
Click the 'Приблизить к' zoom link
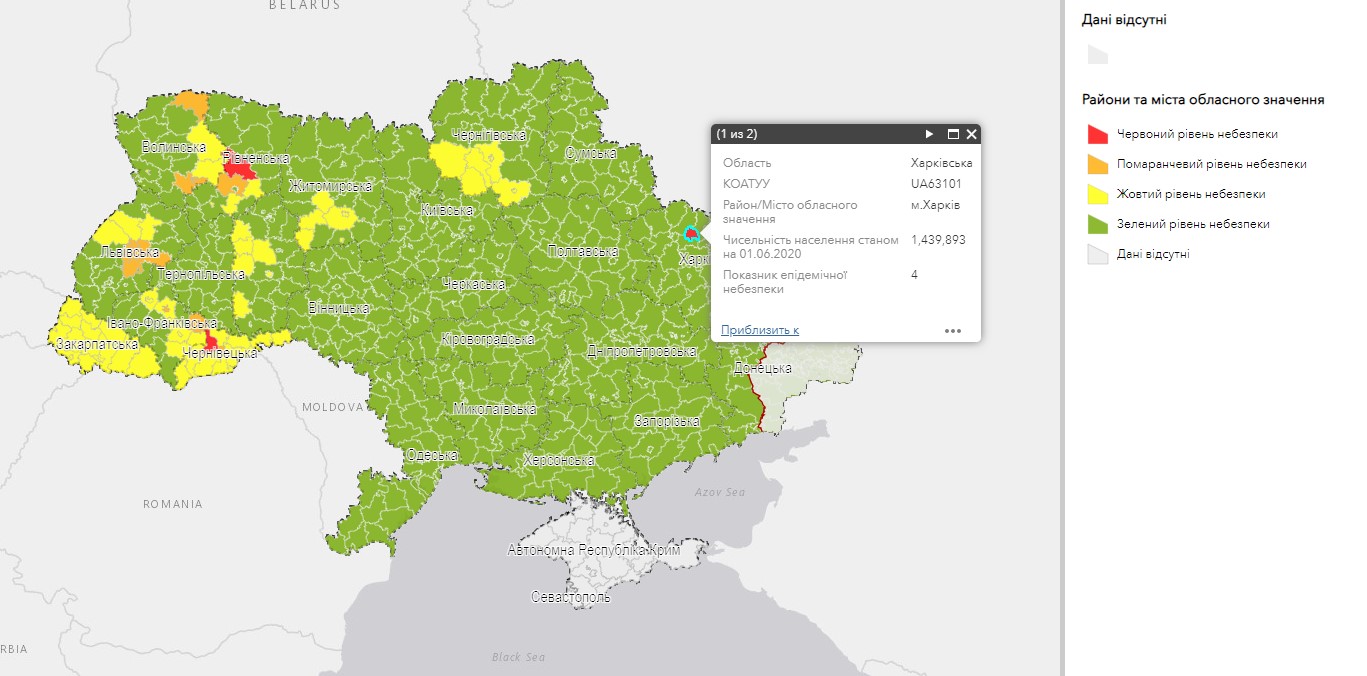760,330
